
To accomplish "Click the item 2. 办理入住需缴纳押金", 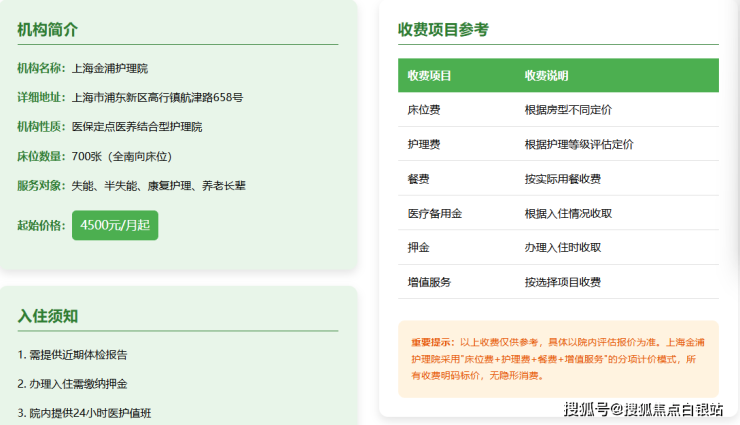I will point(72,384).
